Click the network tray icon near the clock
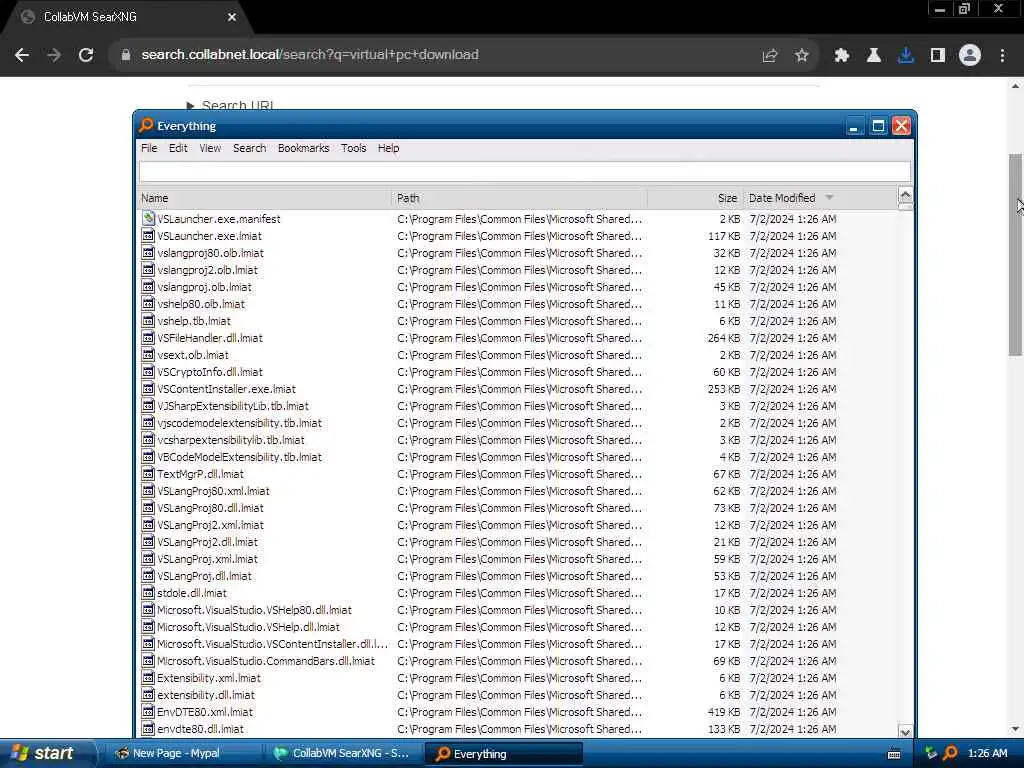 tap(931, 753)
